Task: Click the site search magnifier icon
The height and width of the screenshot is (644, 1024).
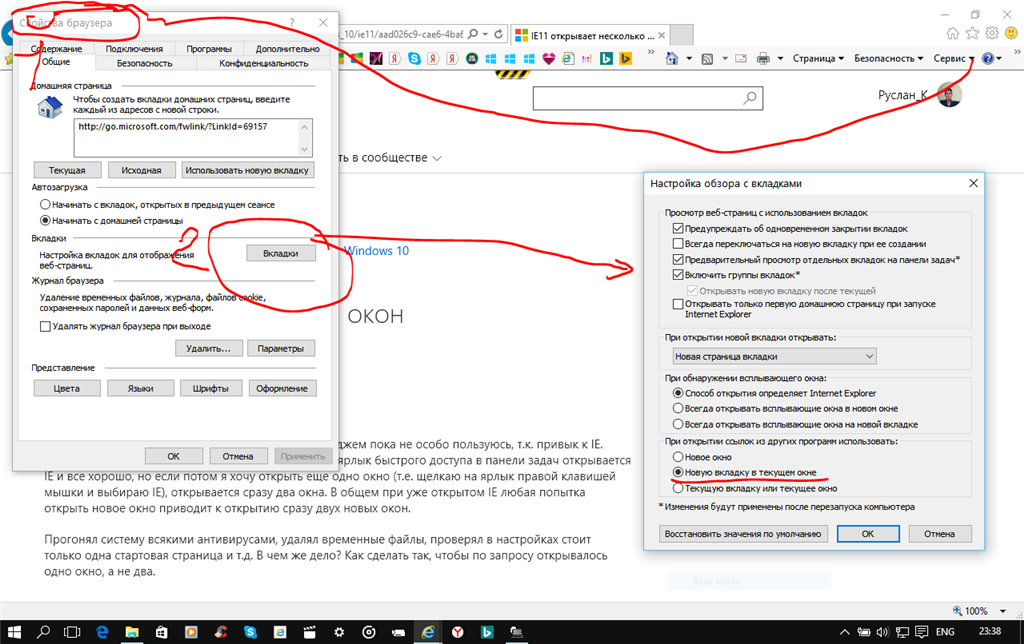Action: click(750, 98)
